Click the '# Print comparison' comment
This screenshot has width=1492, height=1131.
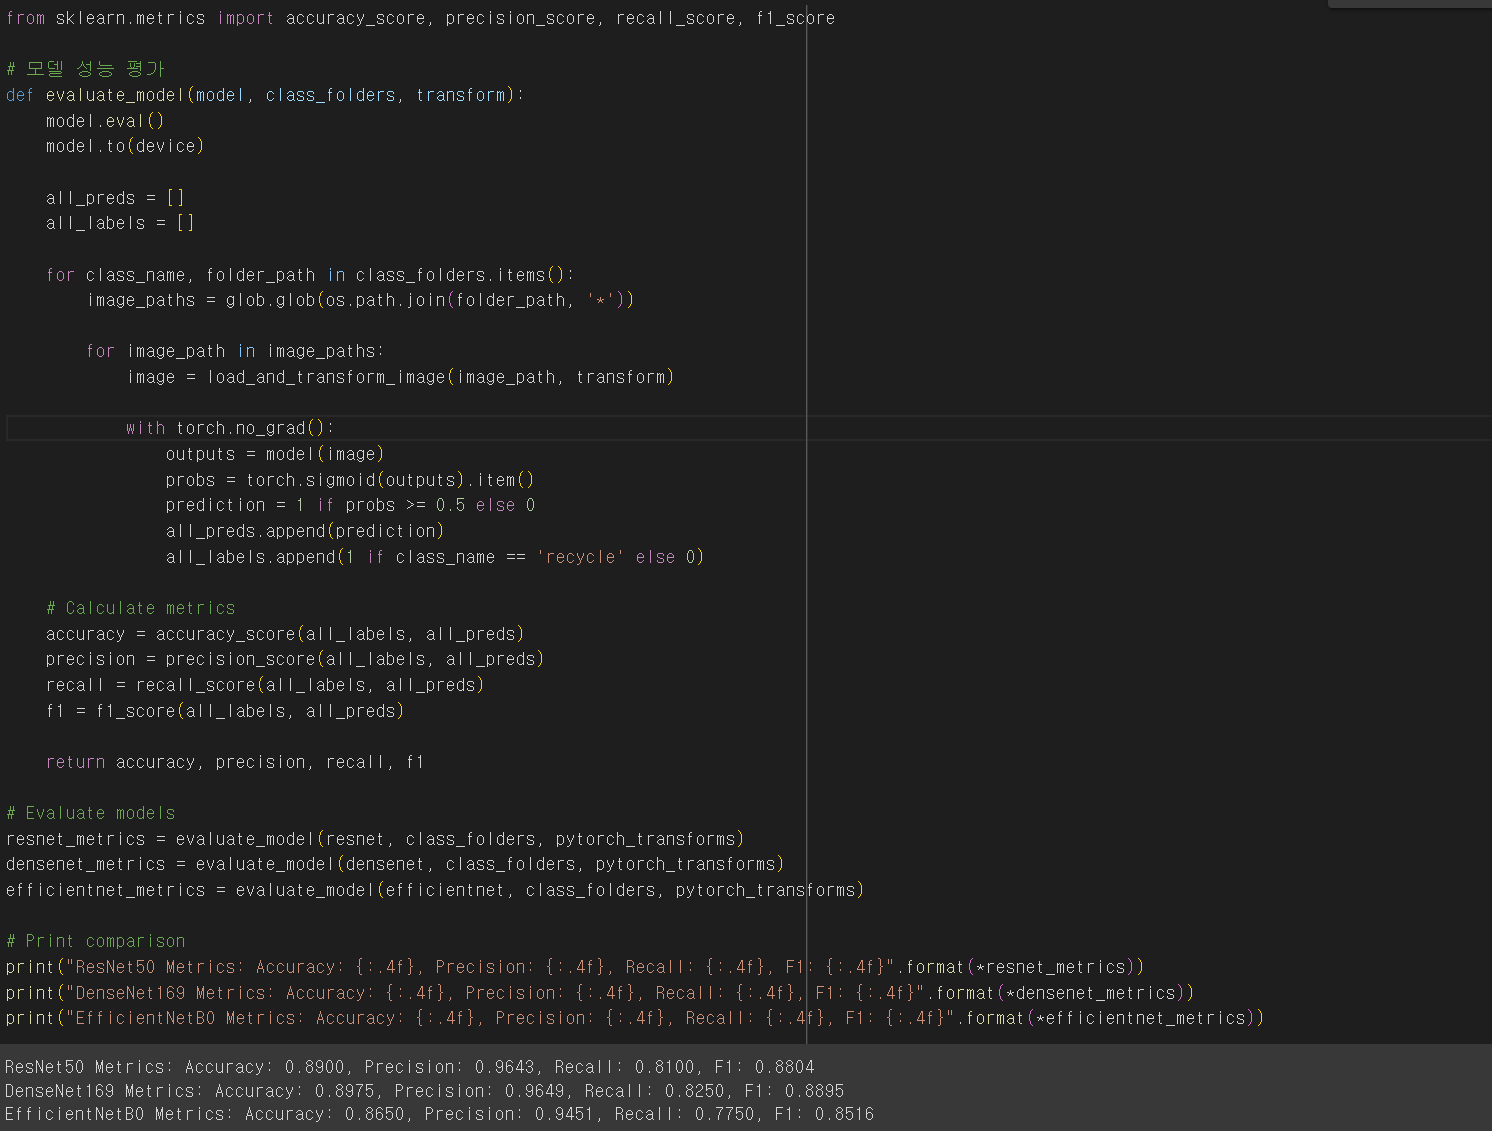coord(95,941)
